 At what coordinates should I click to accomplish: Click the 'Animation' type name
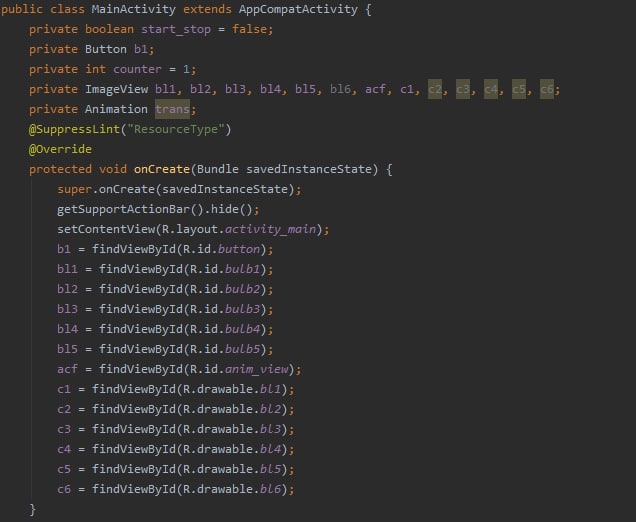[x=116, y=109]
